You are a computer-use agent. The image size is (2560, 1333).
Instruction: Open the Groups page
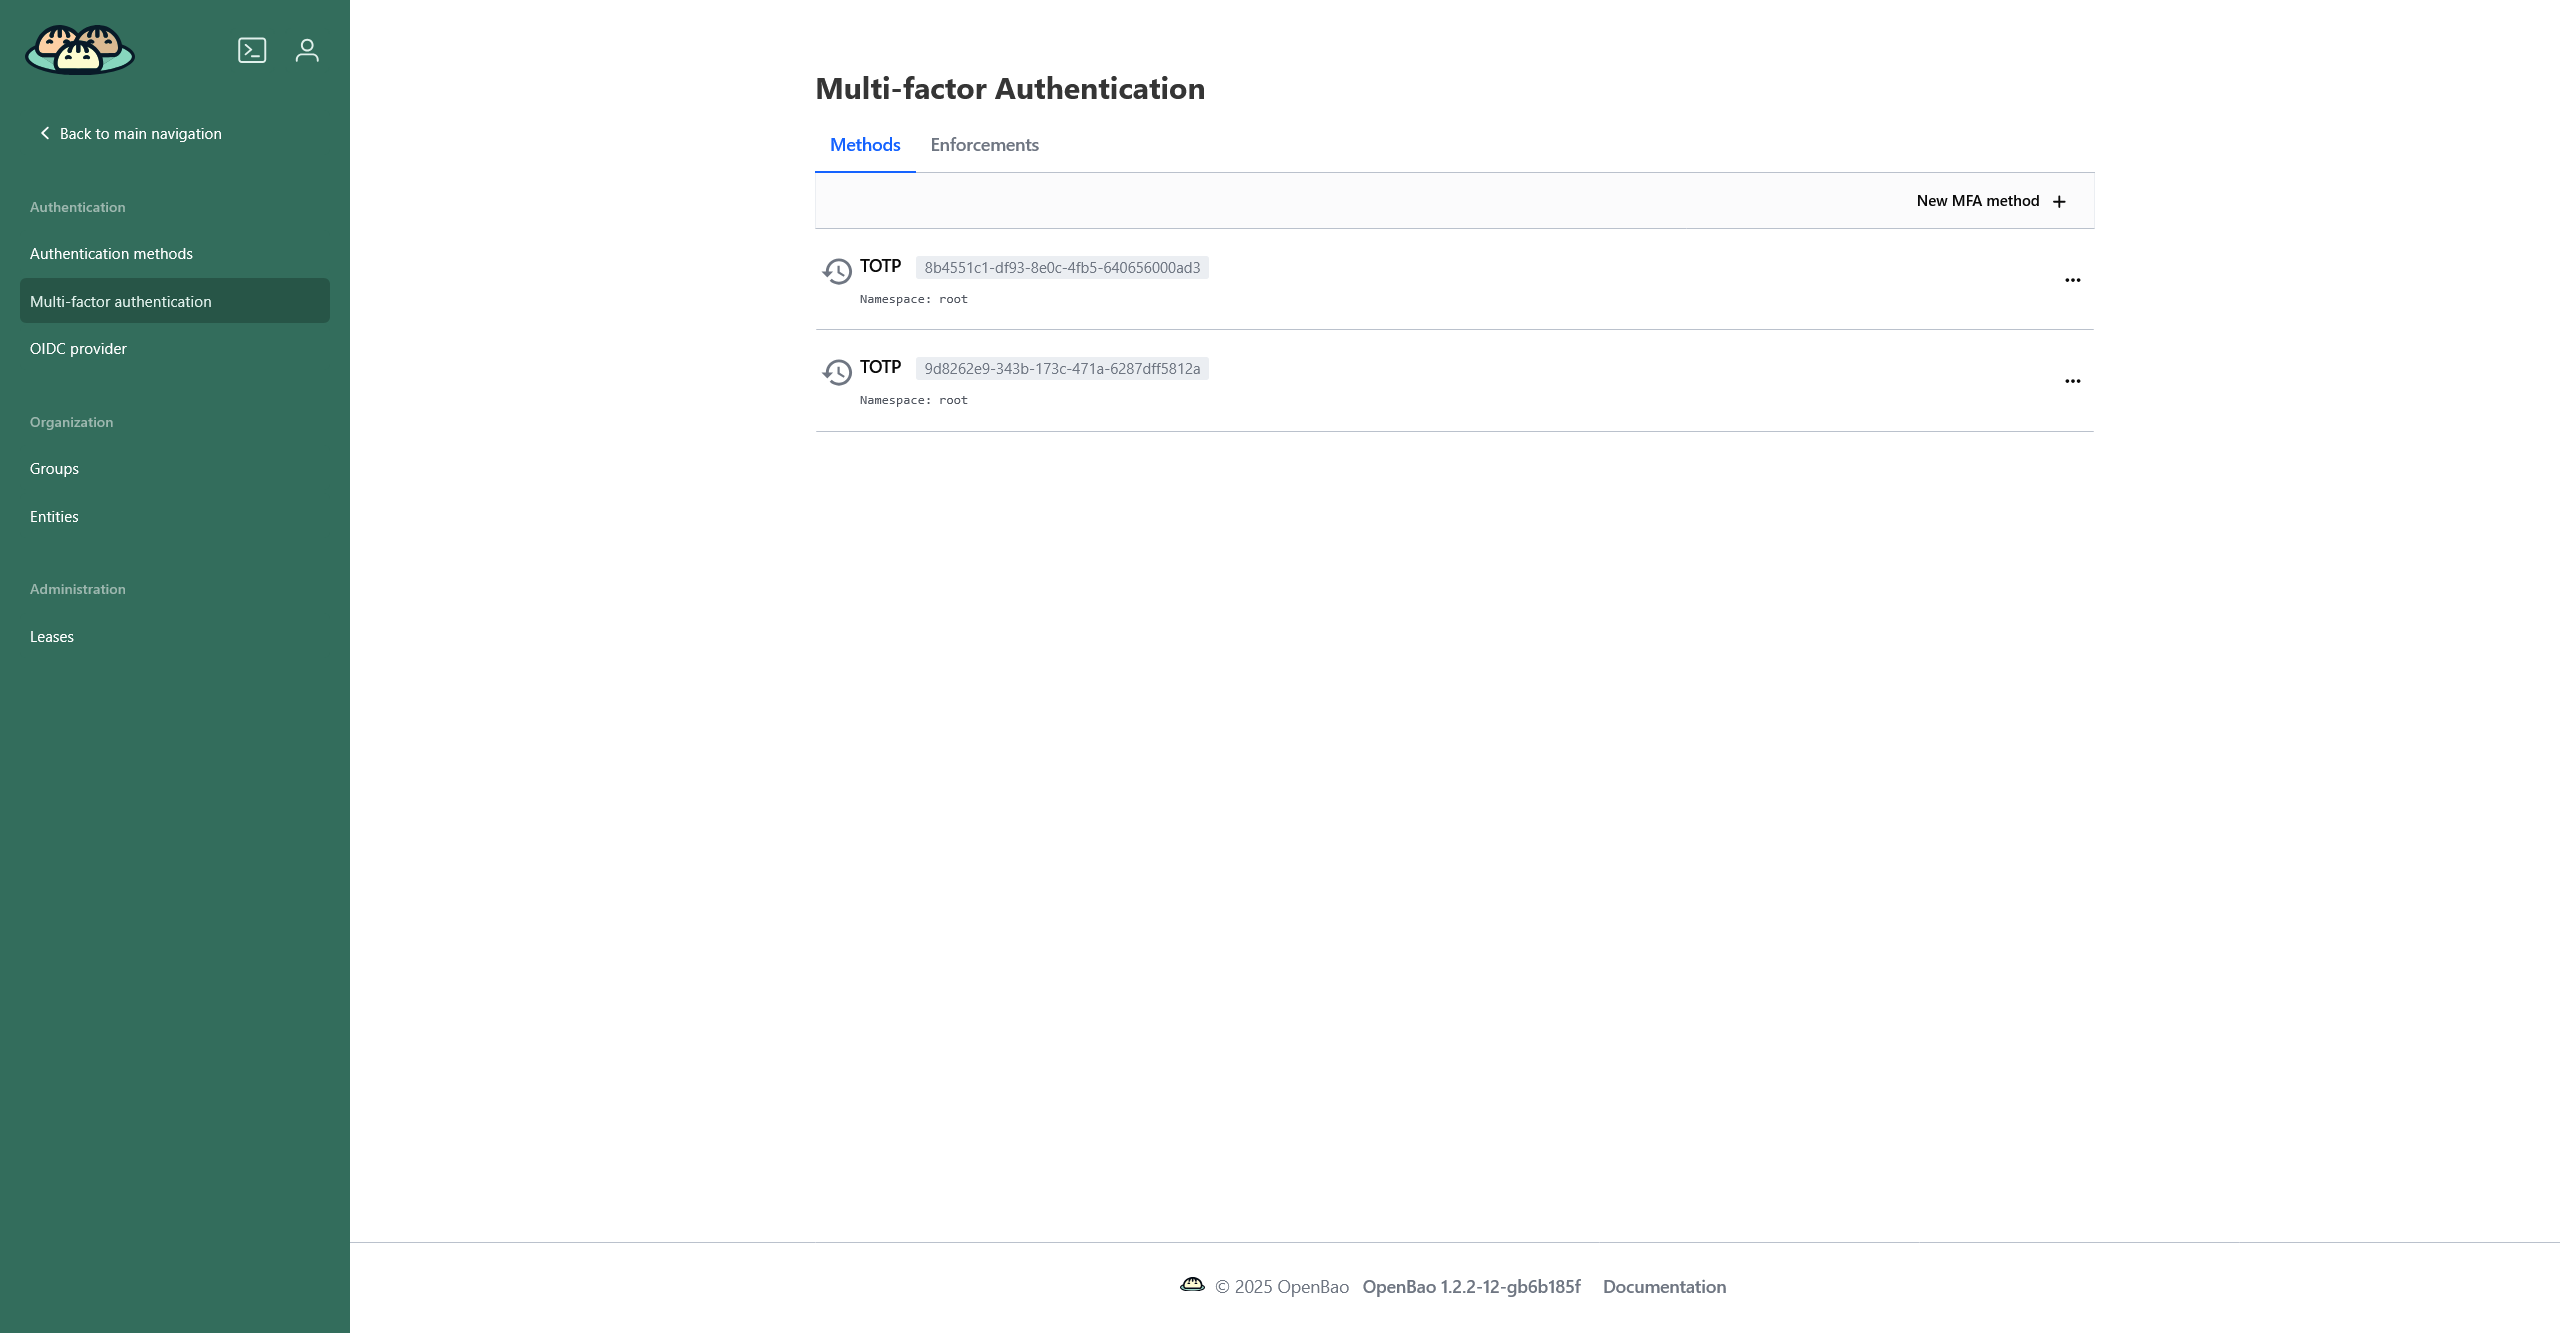(x=54, y=468)
